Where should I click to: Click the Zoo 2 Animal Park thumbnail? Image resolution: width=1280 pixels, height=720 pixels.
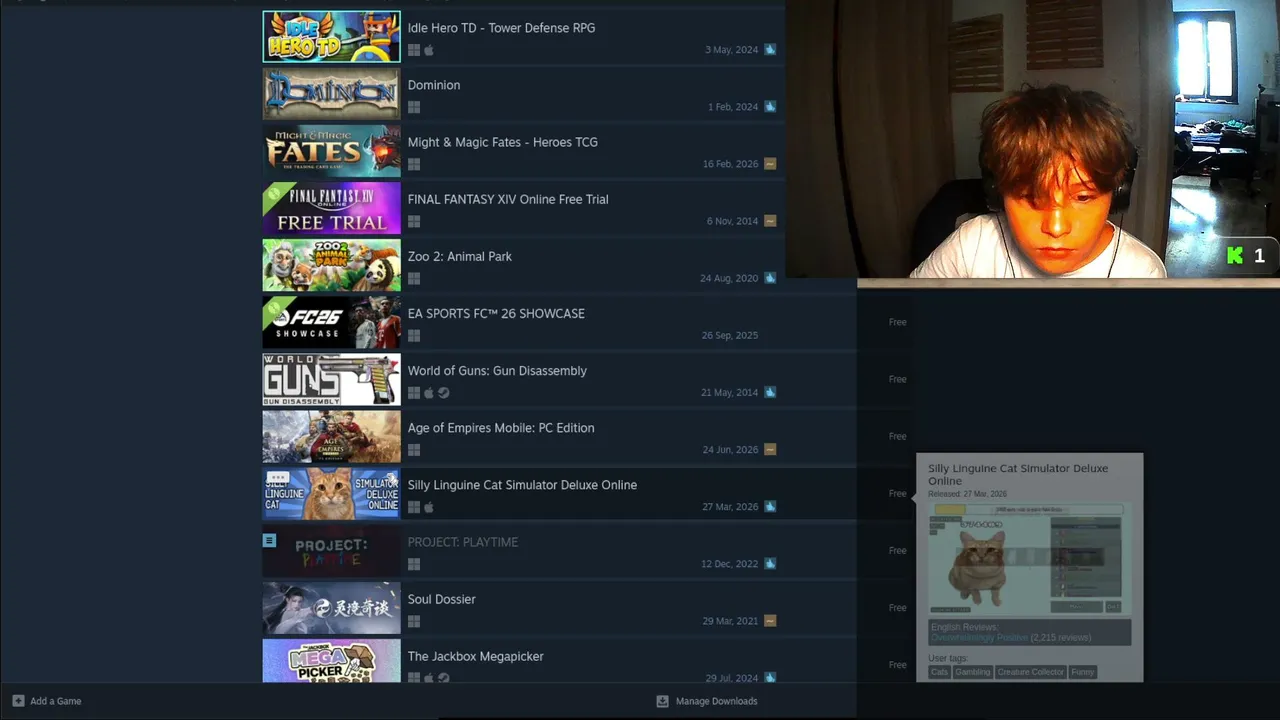[x=331, y=265]
